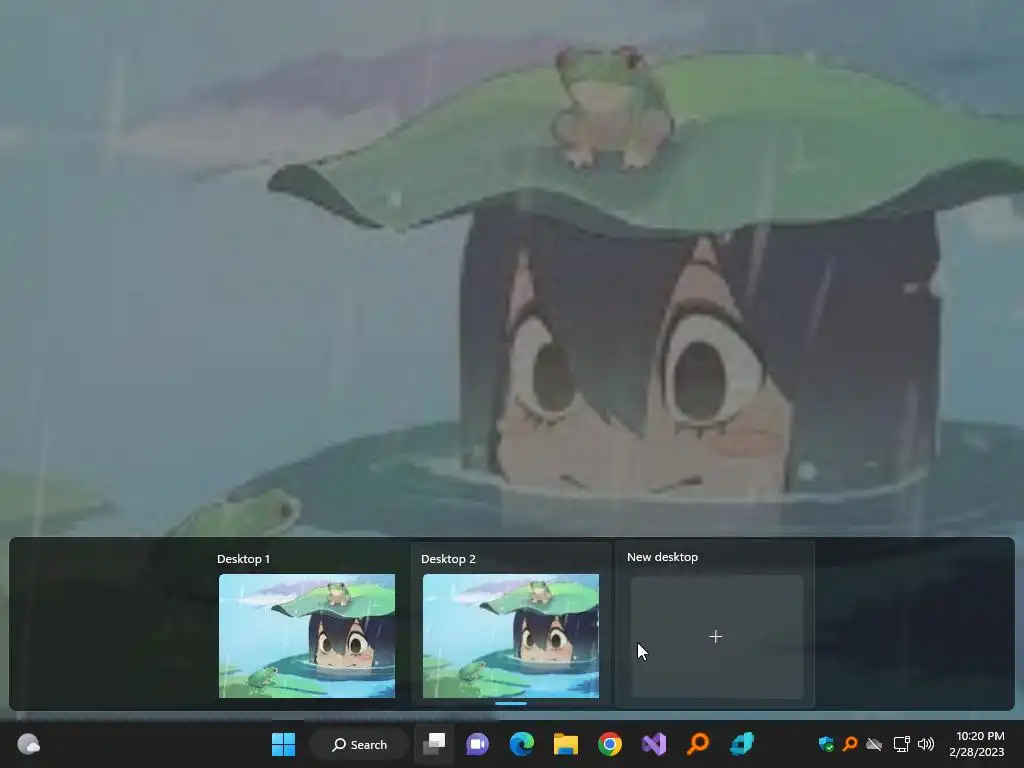
Task: Switch to the Desktop 1 thumbnail
Action: coord(307,635)
